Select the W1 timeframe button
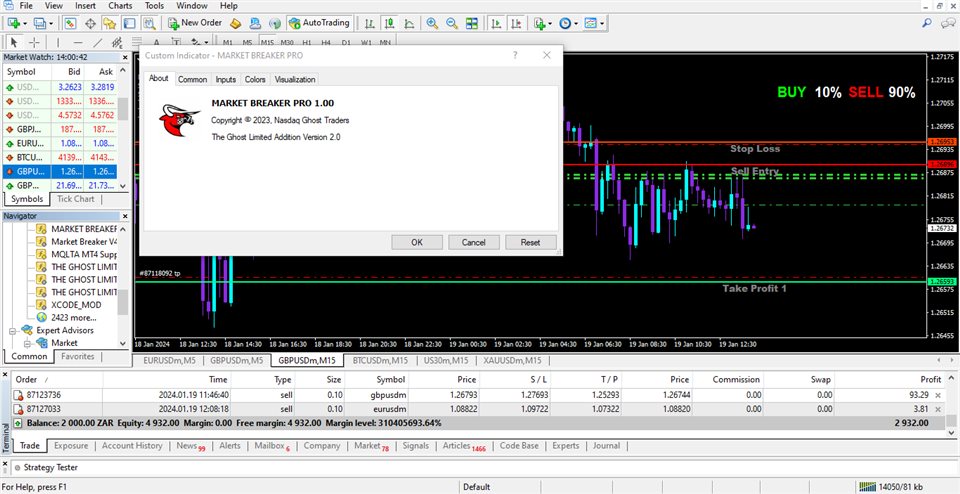 (366, 43)
